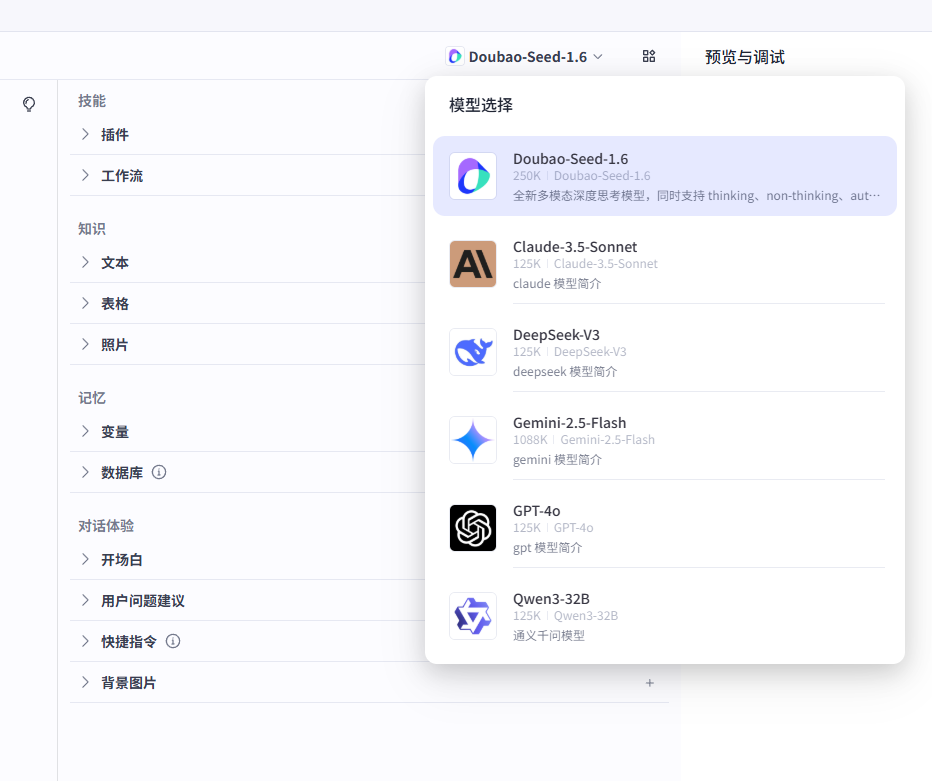The width and height of the screenshot is (932, 781).
Task: Expand the 用户问题建议 section
Action: pos(85,600)
